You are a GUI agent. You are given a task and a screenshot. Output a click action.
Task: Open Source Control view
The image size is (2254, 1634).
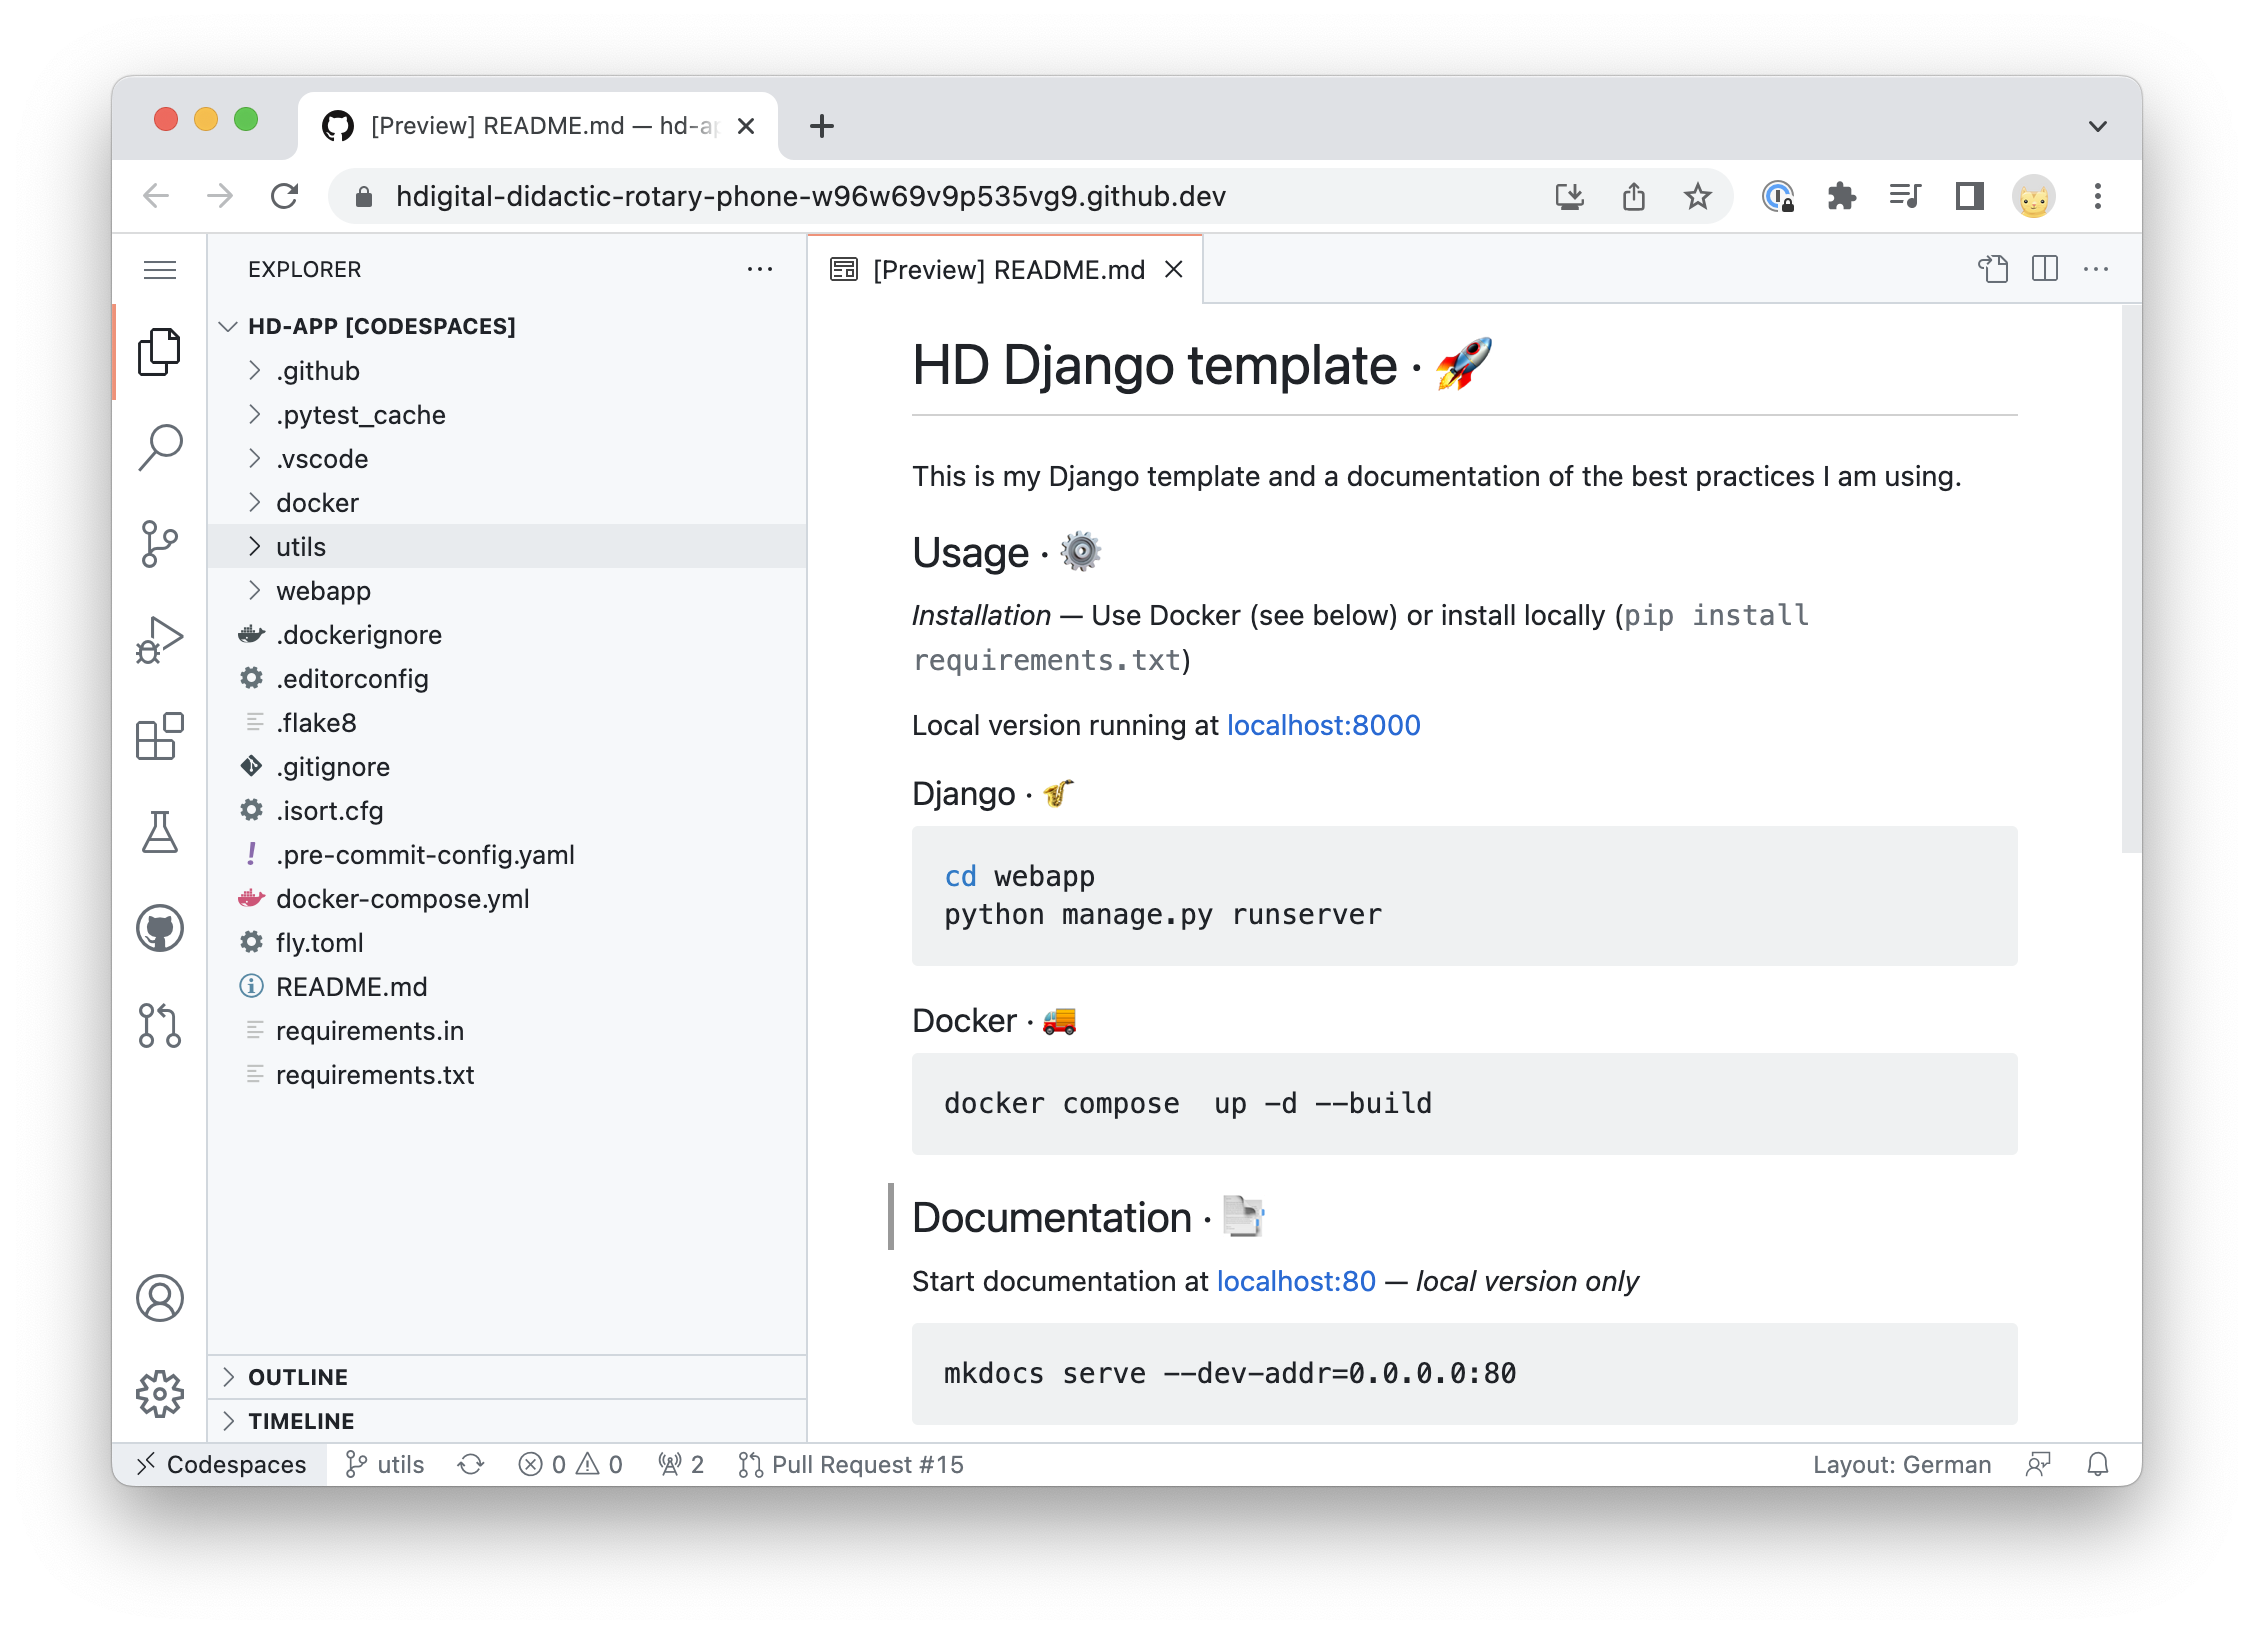pyautogui.click(x=160, y=544)
